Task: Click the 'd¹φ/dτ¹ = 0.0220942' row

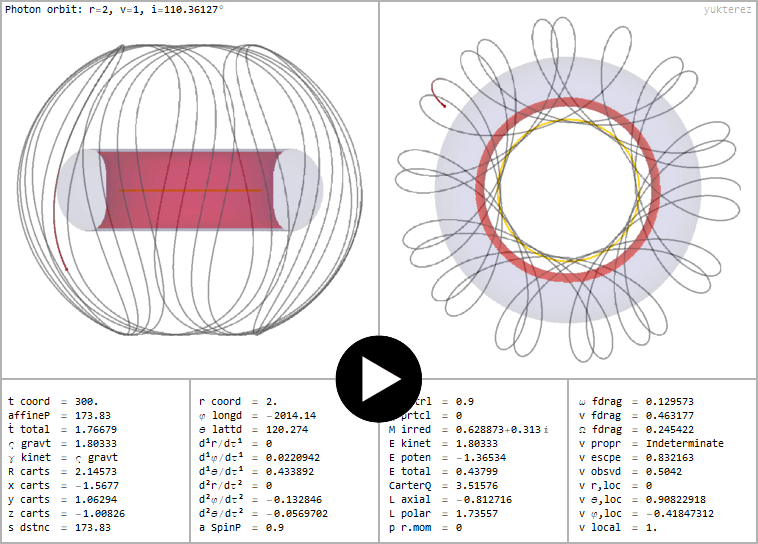Action: point(260,457)
